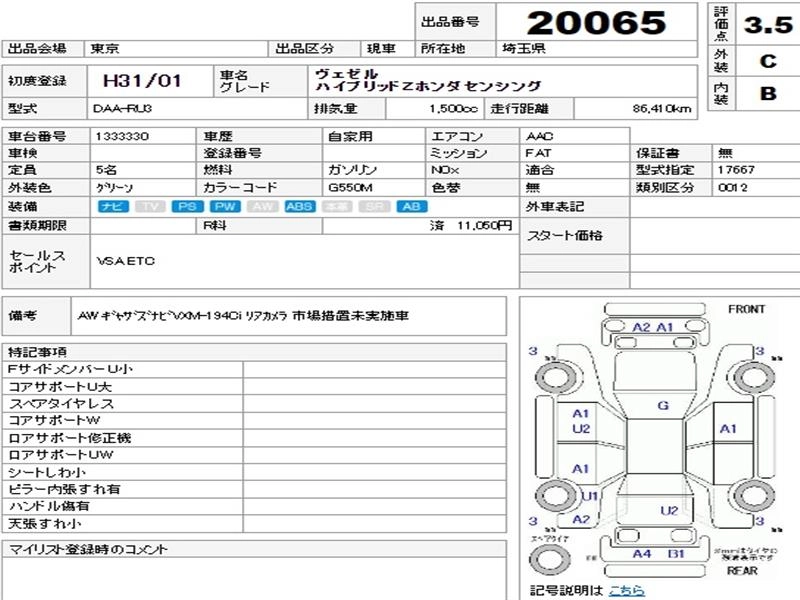Select the mileage value 86,410km
This screenshot has width=800, height=600.
[662, 109]
